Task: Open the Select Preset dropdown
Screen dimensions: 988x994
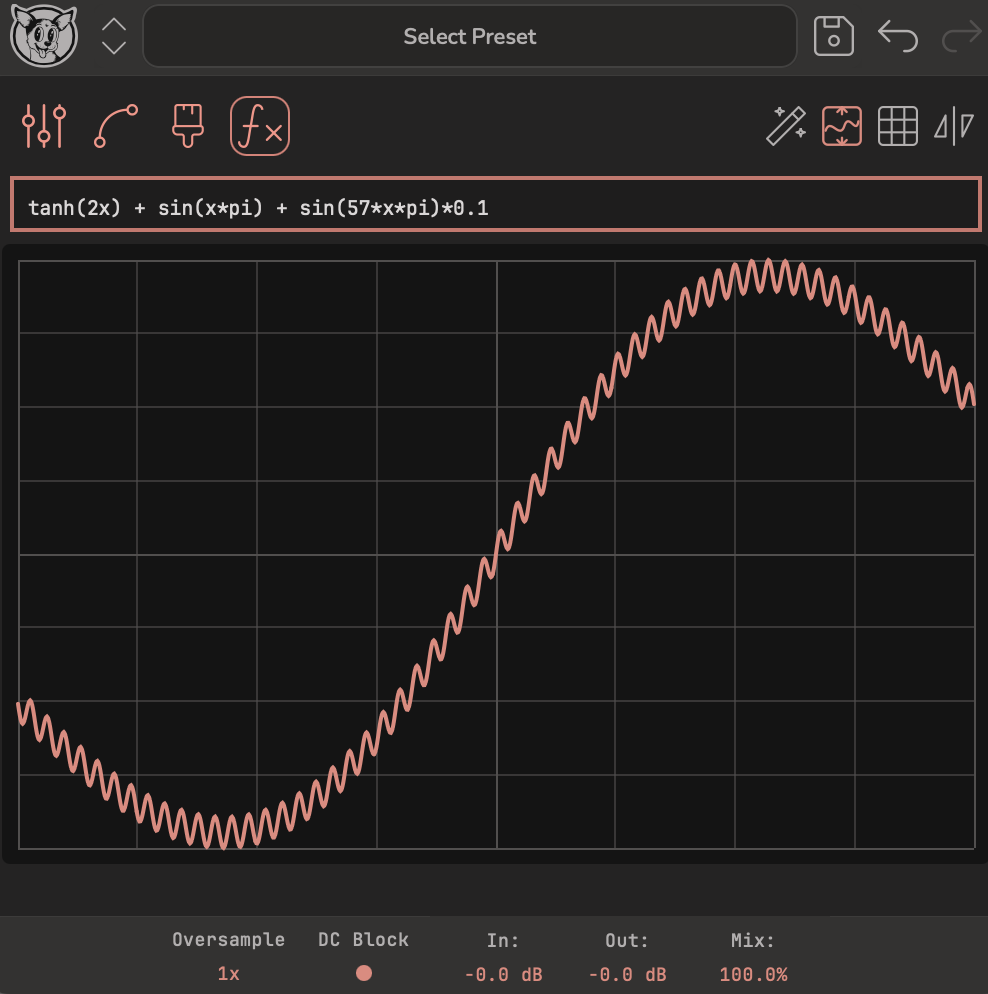Action: (469, 36)
